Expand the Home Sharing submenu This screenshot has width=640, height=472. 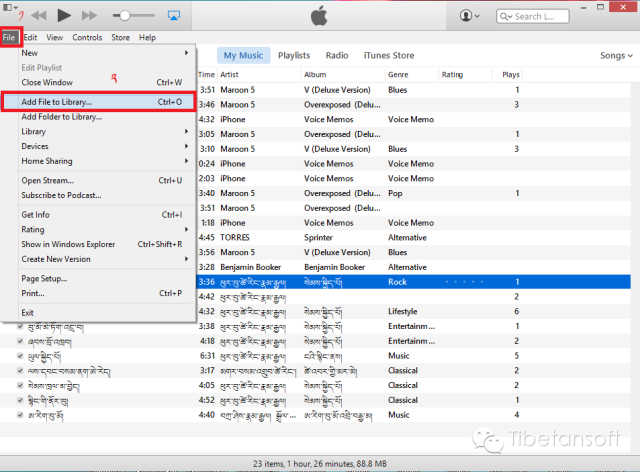105,161
